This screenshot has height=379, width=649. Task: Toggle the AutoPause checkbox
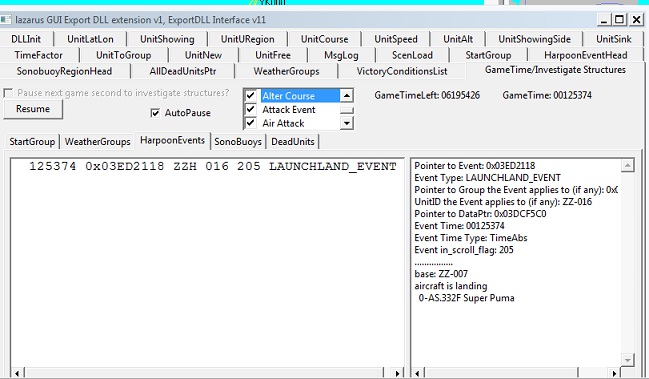(x=155, y=113)
